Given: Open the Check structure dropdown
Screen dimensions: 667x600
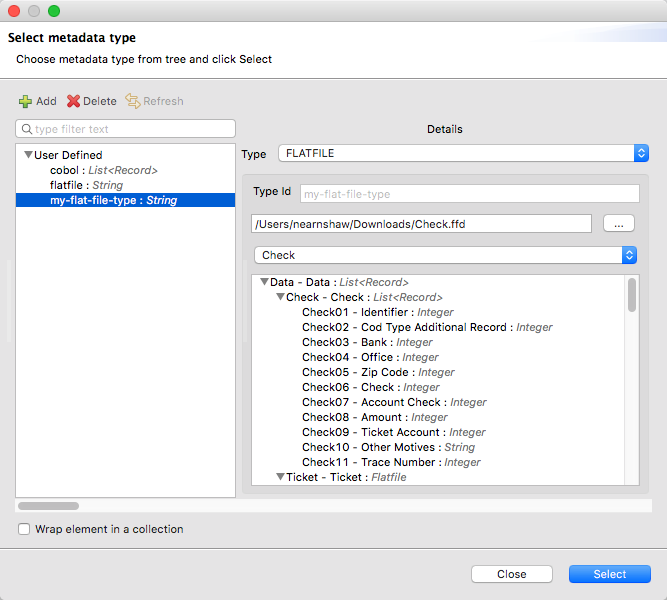Looking at the screenshot, I should tap(629, 255).
